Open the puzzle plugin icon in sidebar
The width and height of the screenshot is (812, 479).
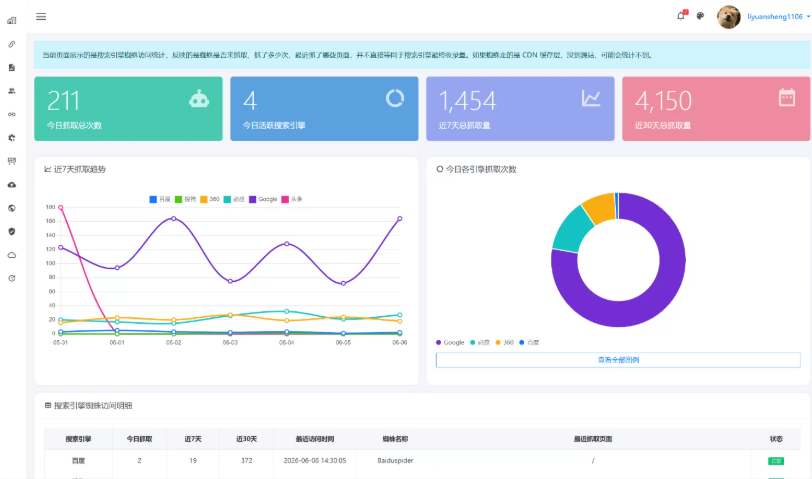coord(11,138)
